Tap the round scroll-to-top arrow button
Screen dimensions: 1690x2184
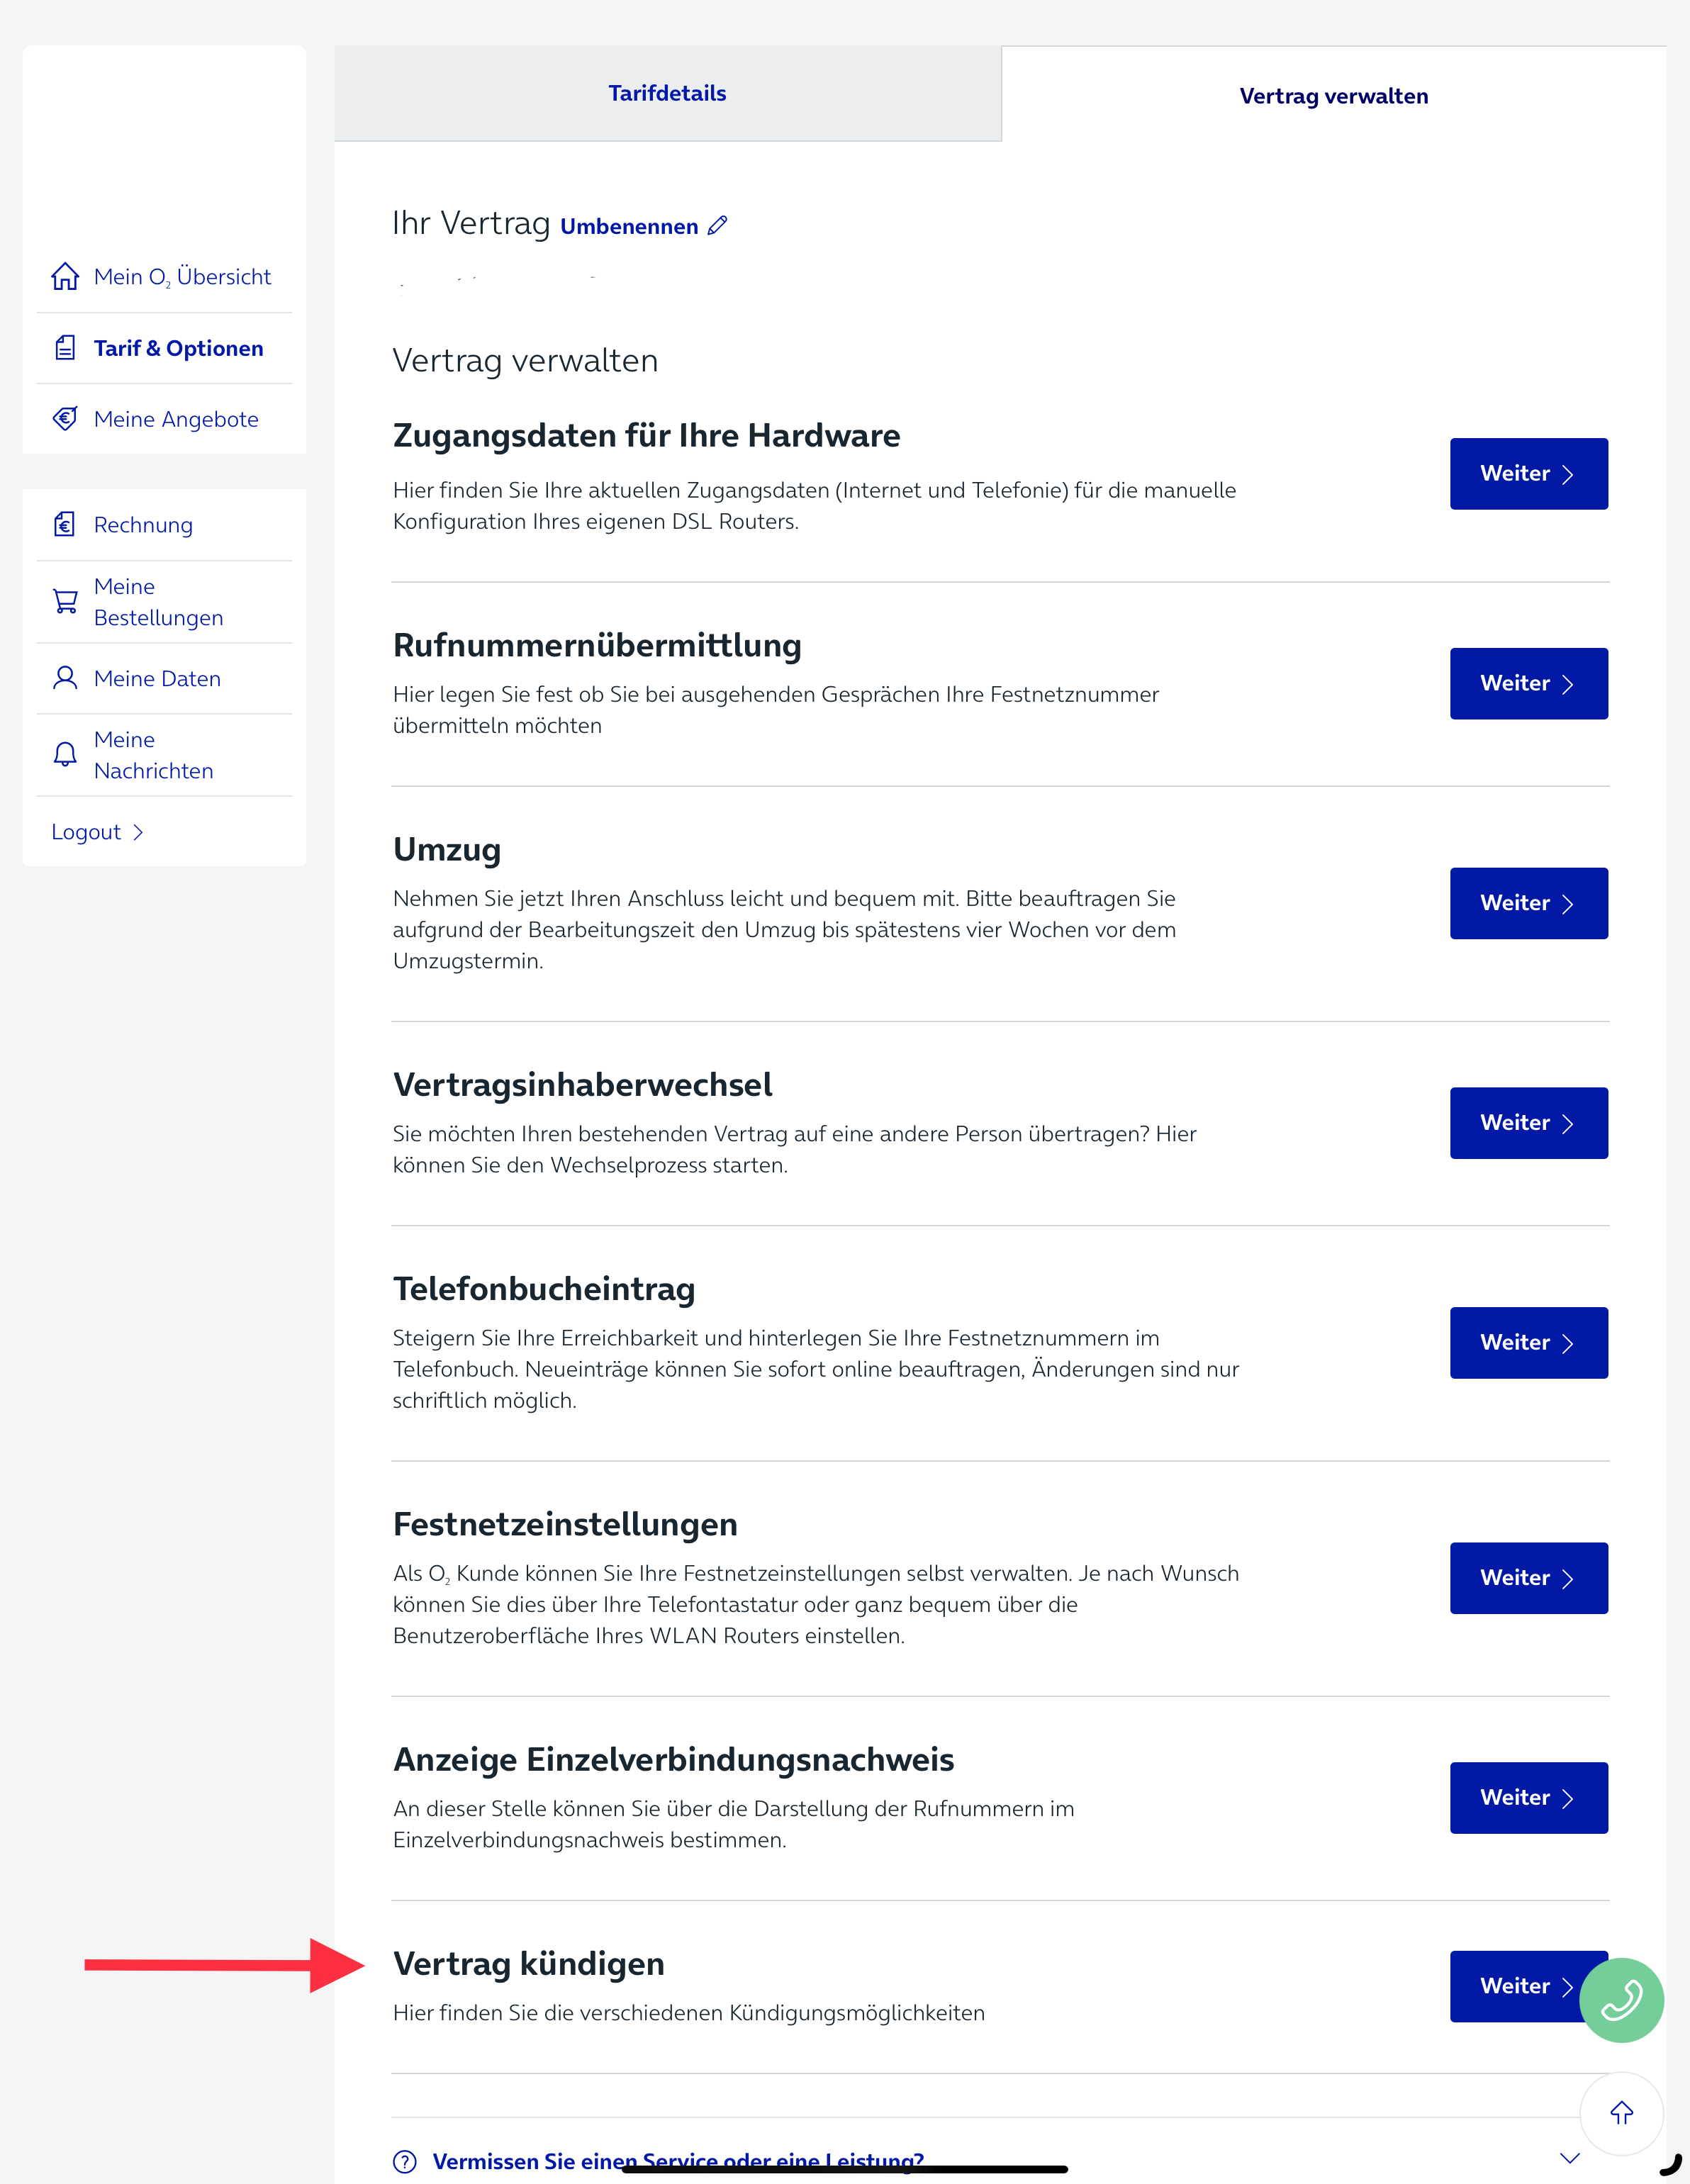pyautogui.click(x=1621, y=2113)
